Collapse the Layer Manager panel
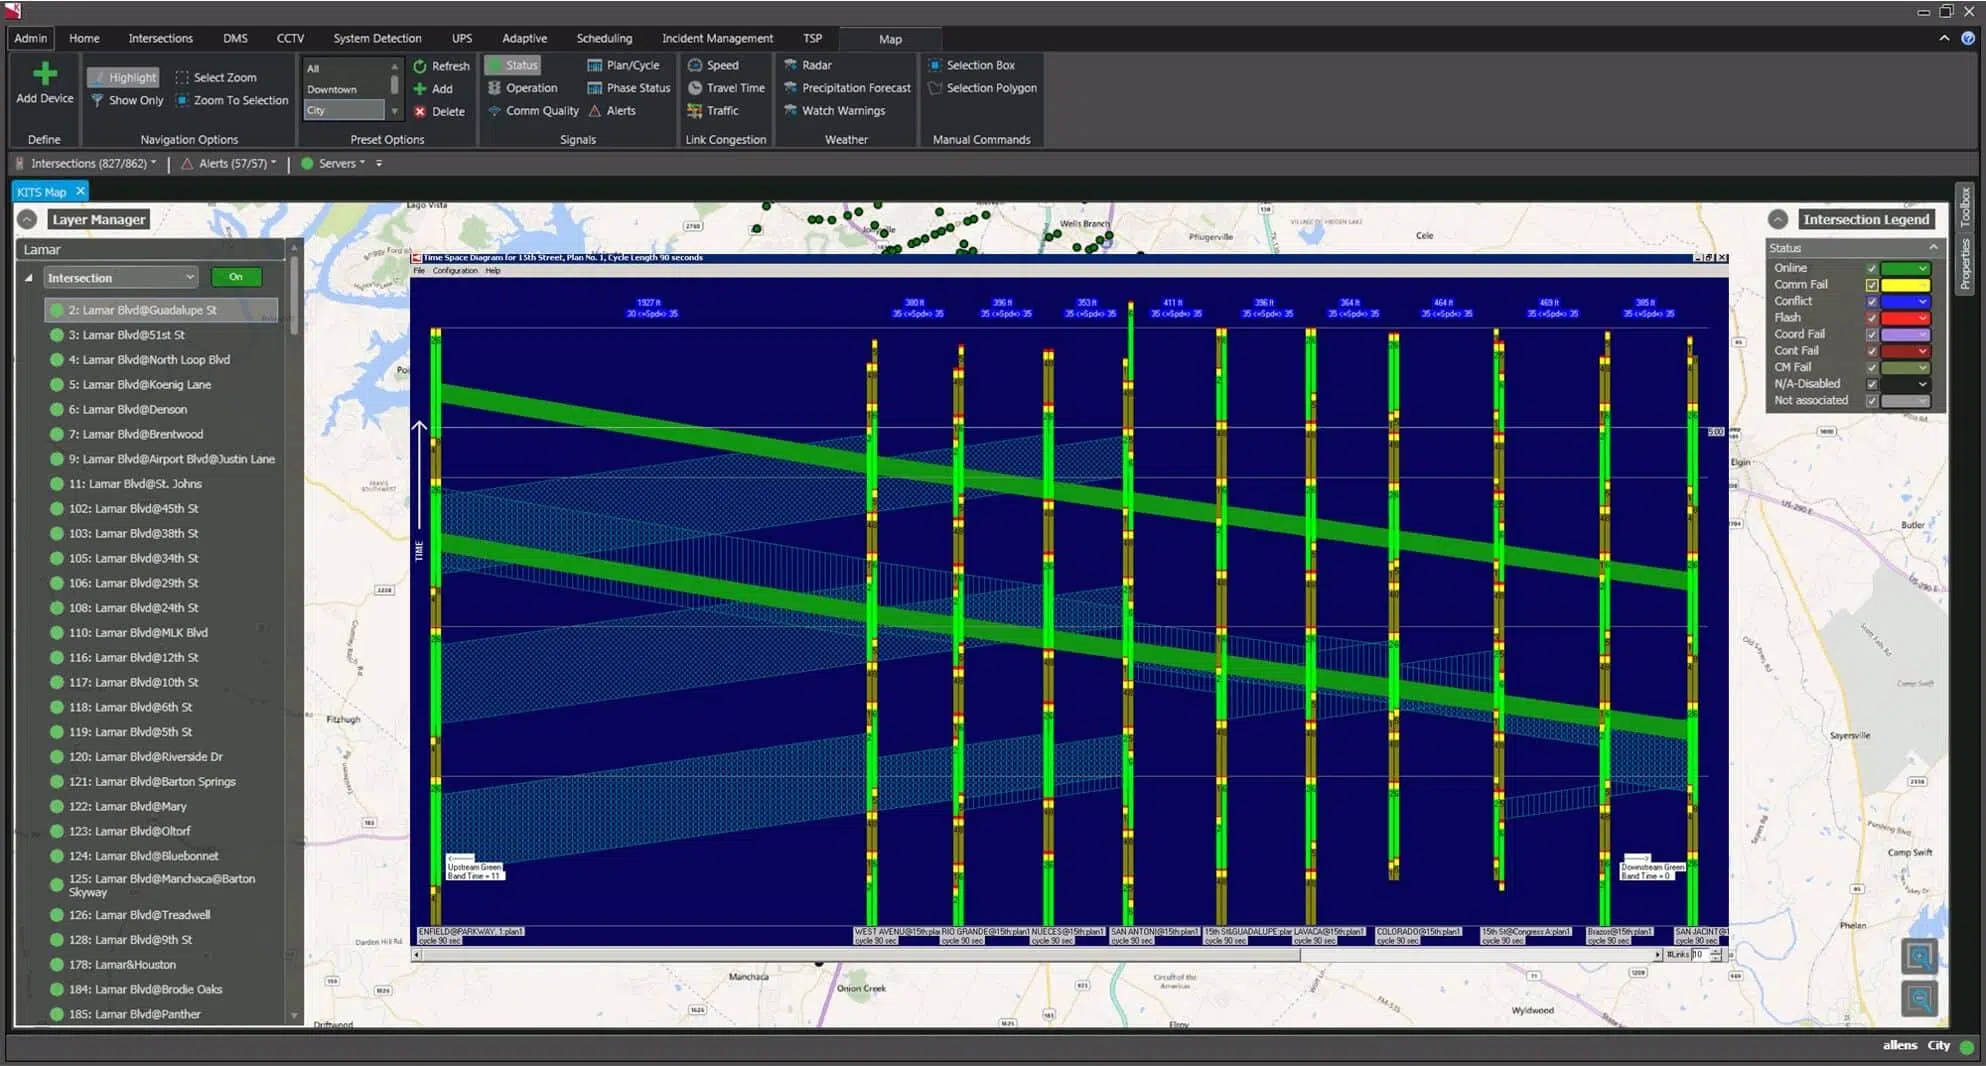 tap(27, 219)
